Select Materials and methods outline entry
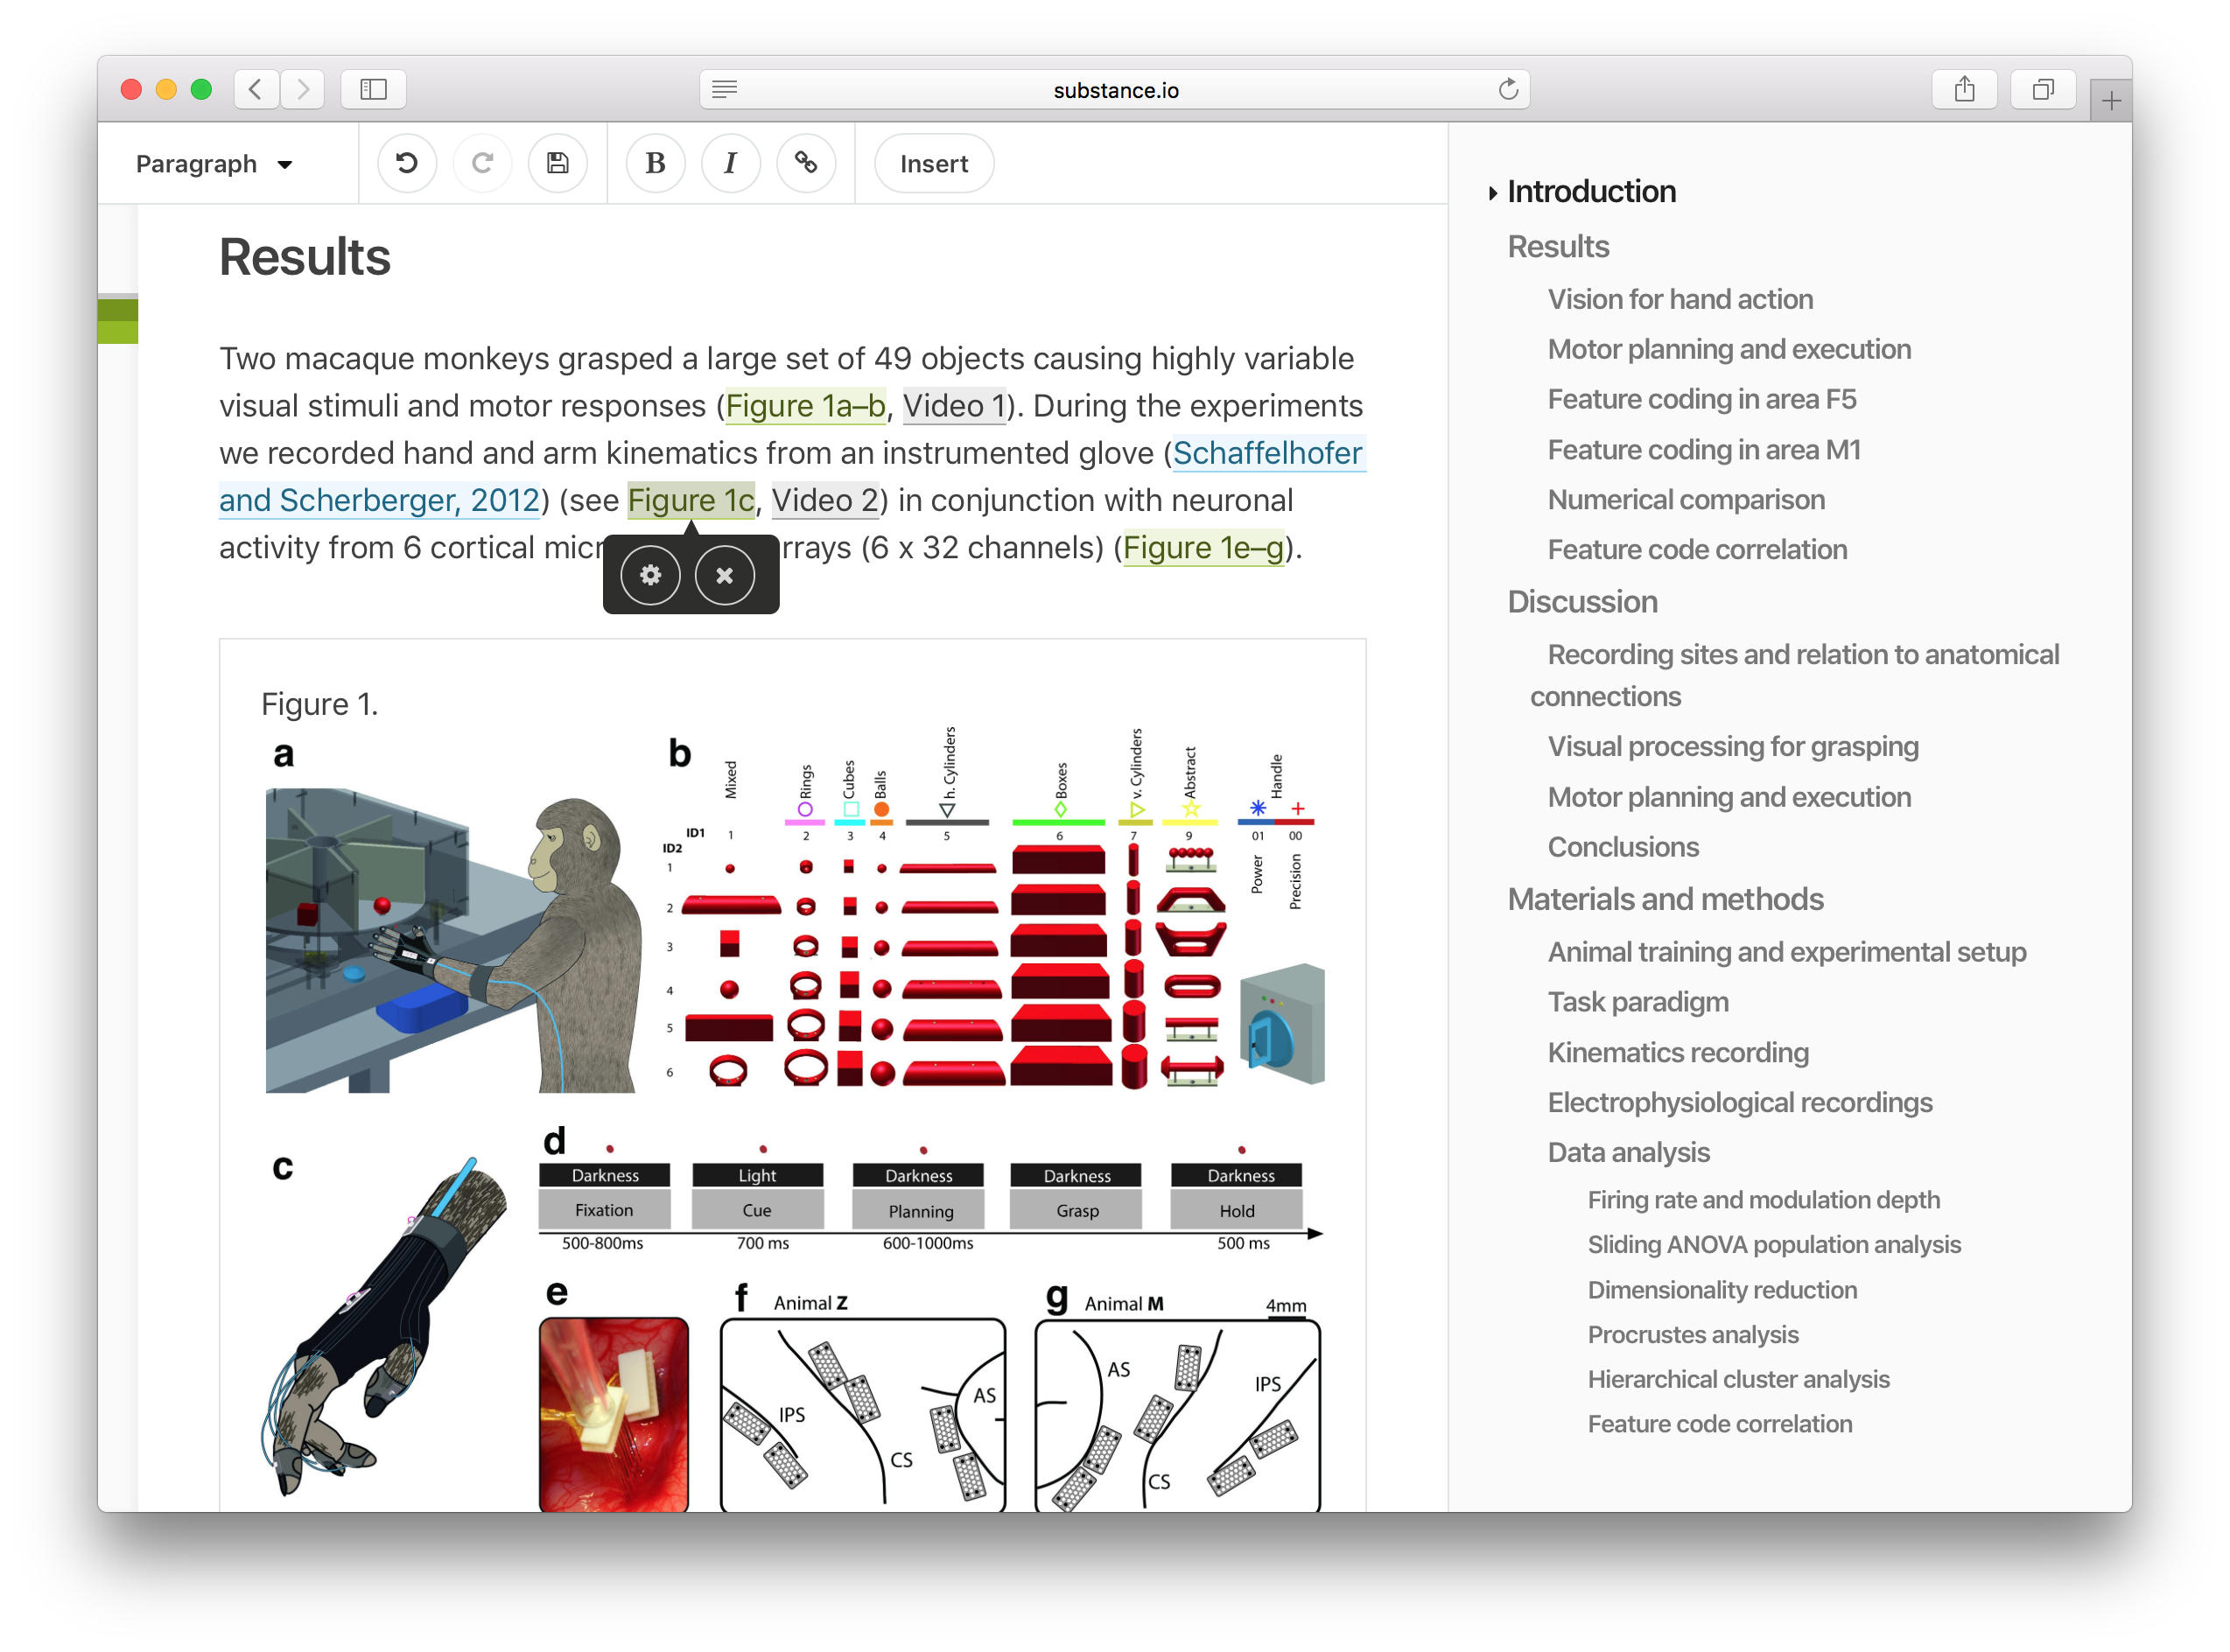The image size is (2230, 1652). pos(1664,899)
